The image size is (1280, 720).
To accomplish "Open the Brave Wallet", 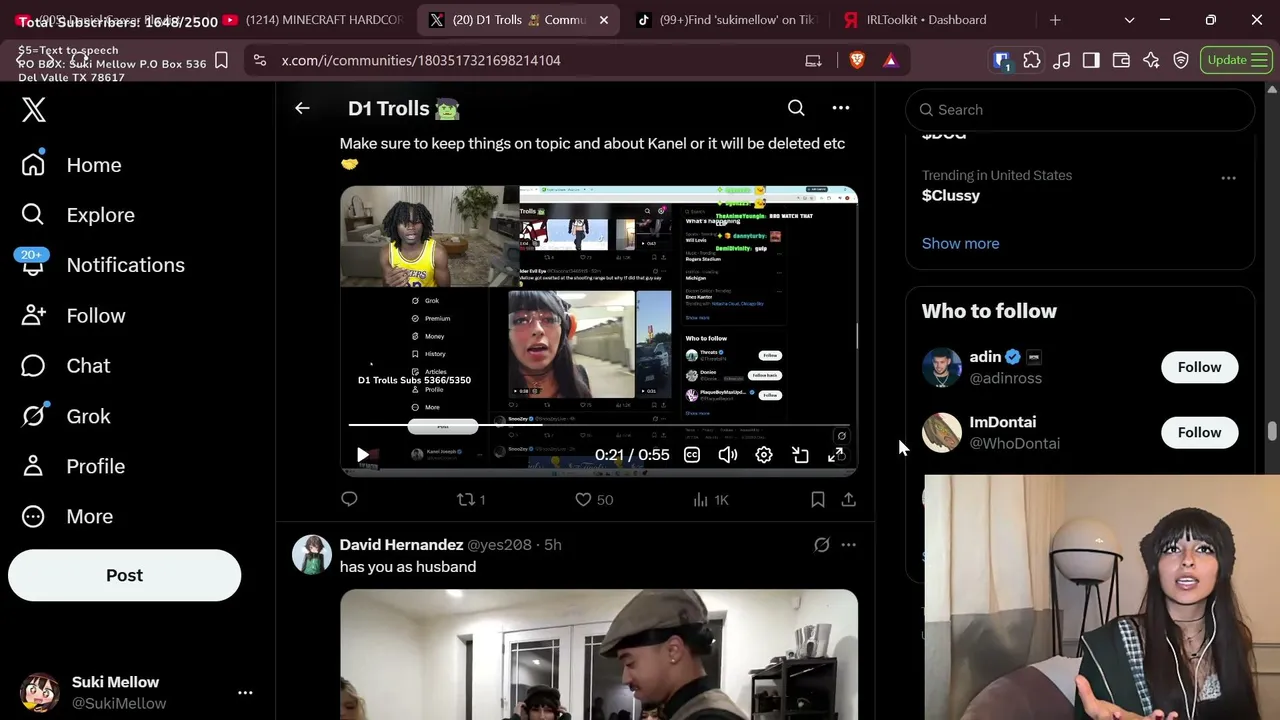I will [1121, 60].
